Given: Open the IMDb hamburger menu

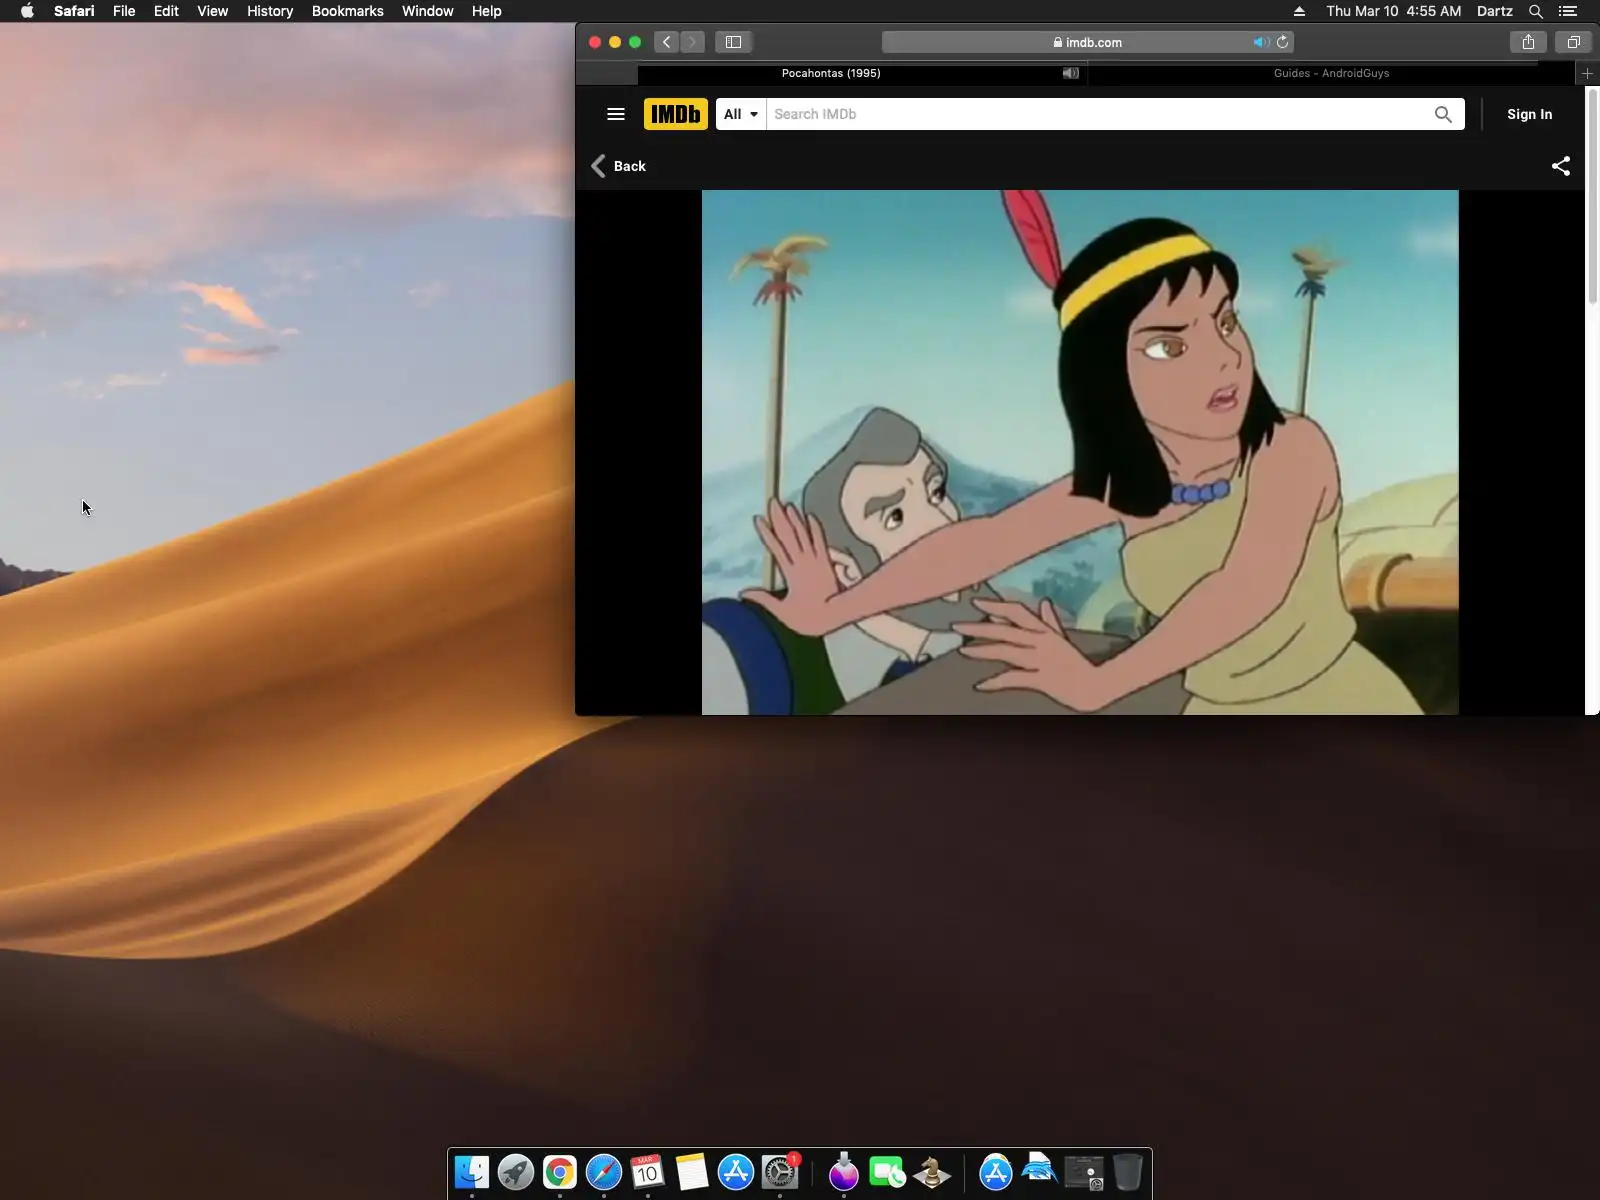Looking at the screenshot, I should [616, 114].
